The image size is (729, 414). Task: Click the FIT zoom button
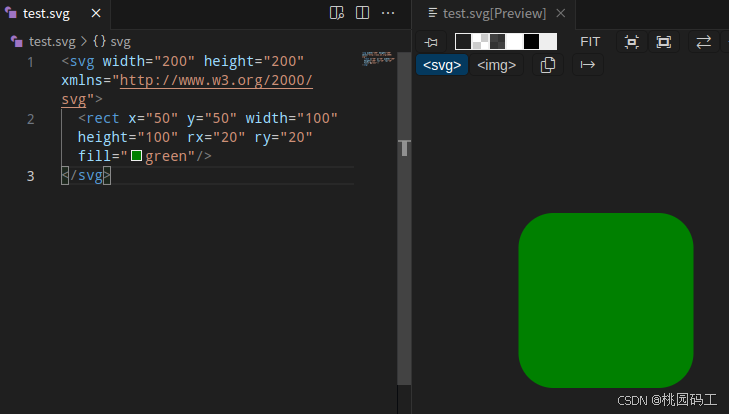tap(590, 42)
